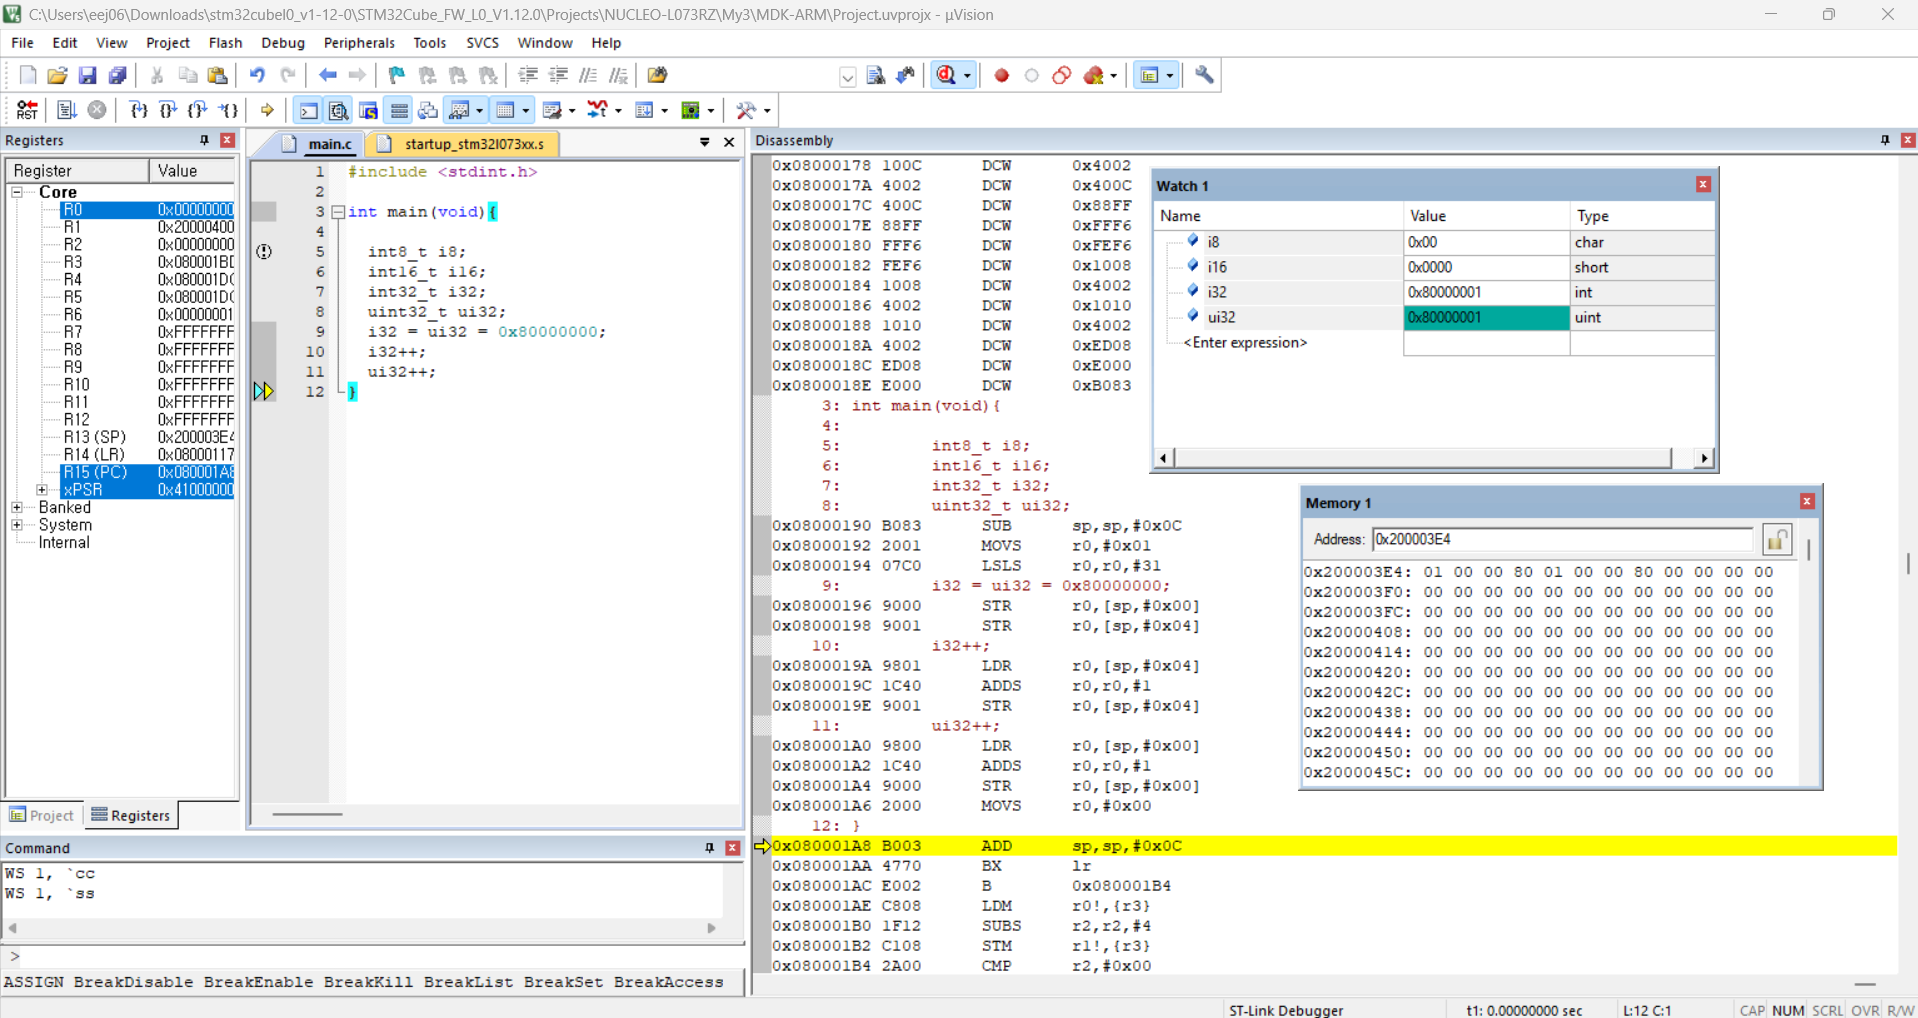Viewport: 1918px width, 1018px height.
Task: Create a new file from the toolbar
Action: 28,75
